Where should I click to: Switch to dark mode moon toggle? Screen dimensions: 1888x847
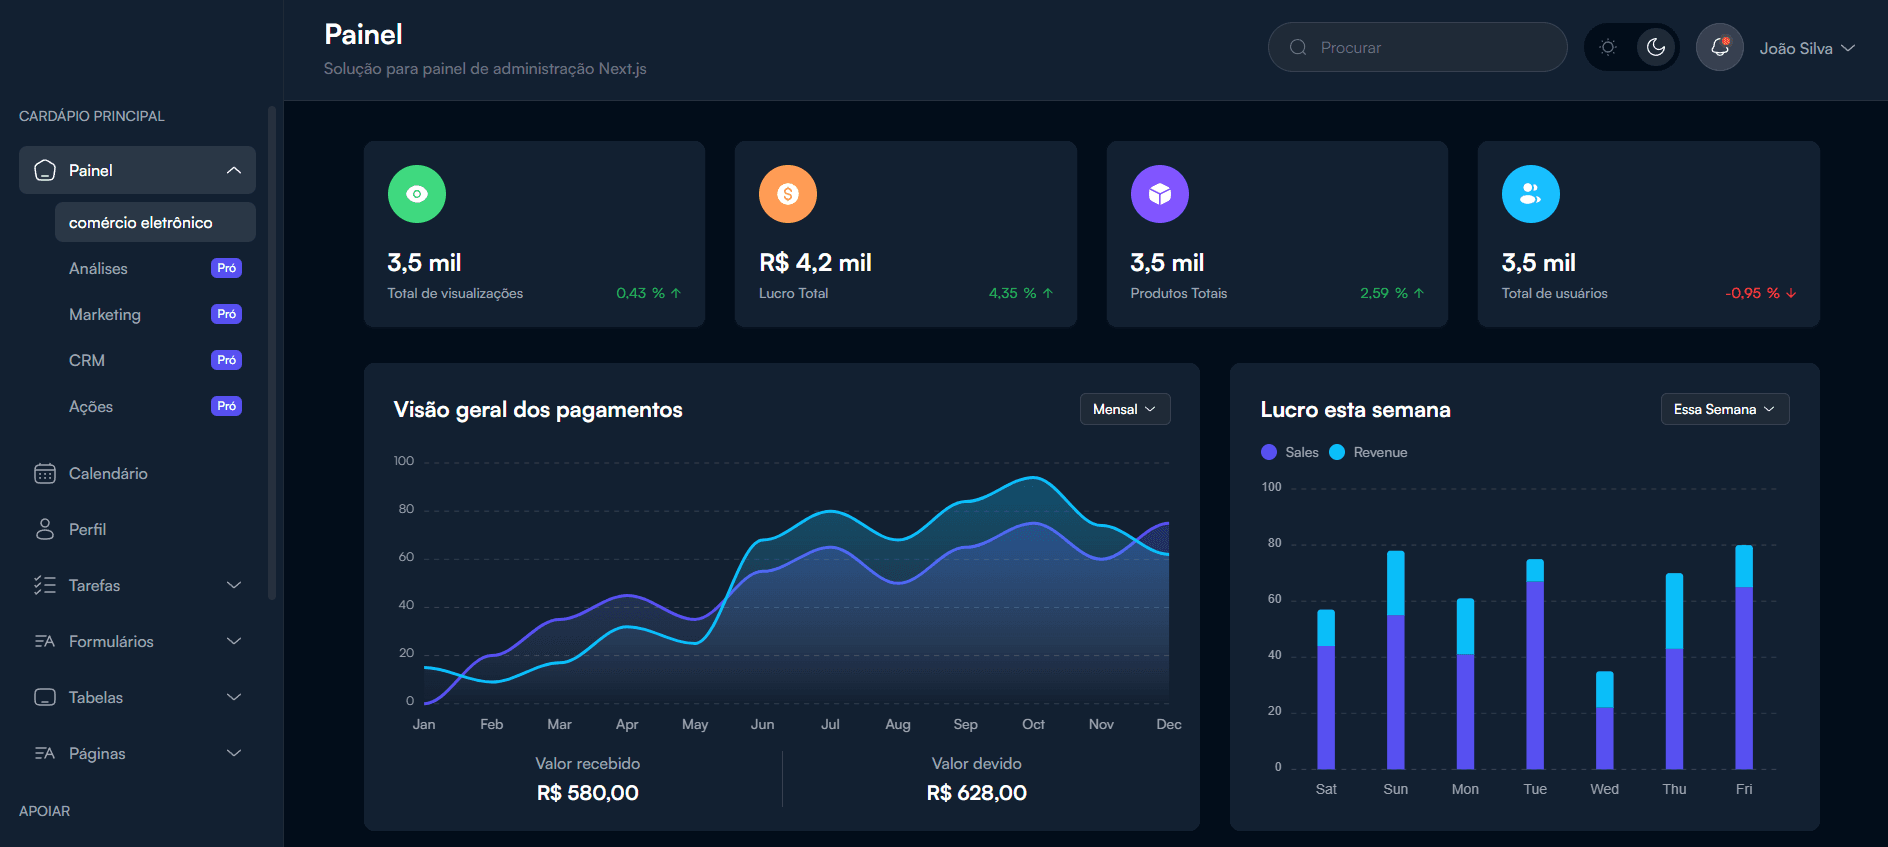pyautogui.click(x=1656, y=47)
